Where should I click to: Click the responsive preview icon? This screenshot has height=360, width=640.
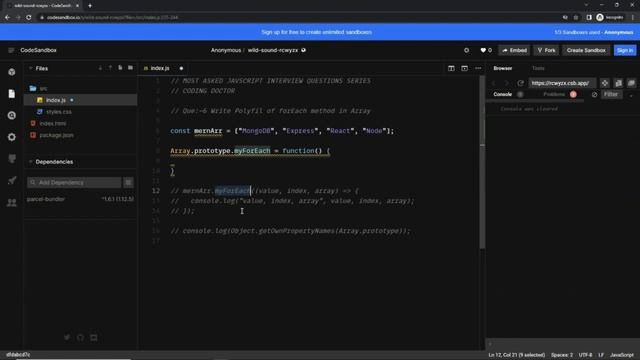(x=618, y=83)
